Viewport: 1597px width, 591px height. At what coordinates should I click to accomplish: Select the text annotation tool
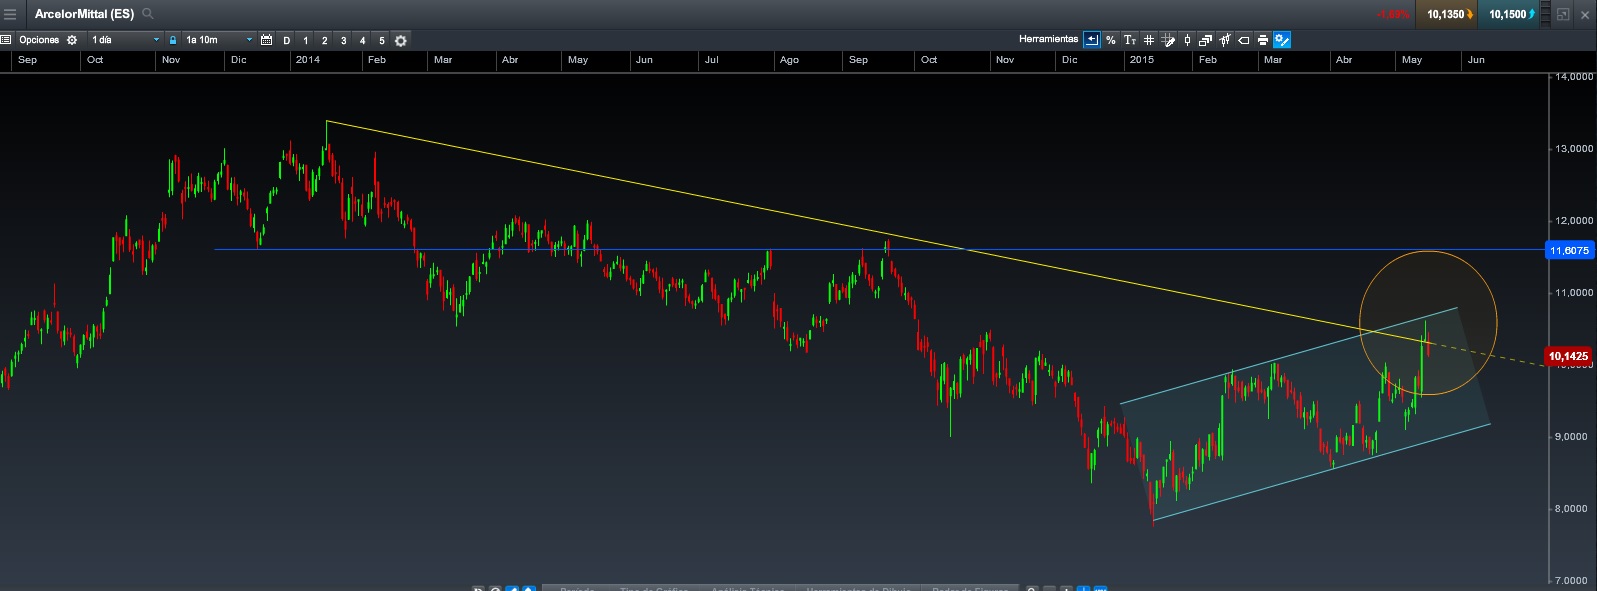pos(1130,40)
